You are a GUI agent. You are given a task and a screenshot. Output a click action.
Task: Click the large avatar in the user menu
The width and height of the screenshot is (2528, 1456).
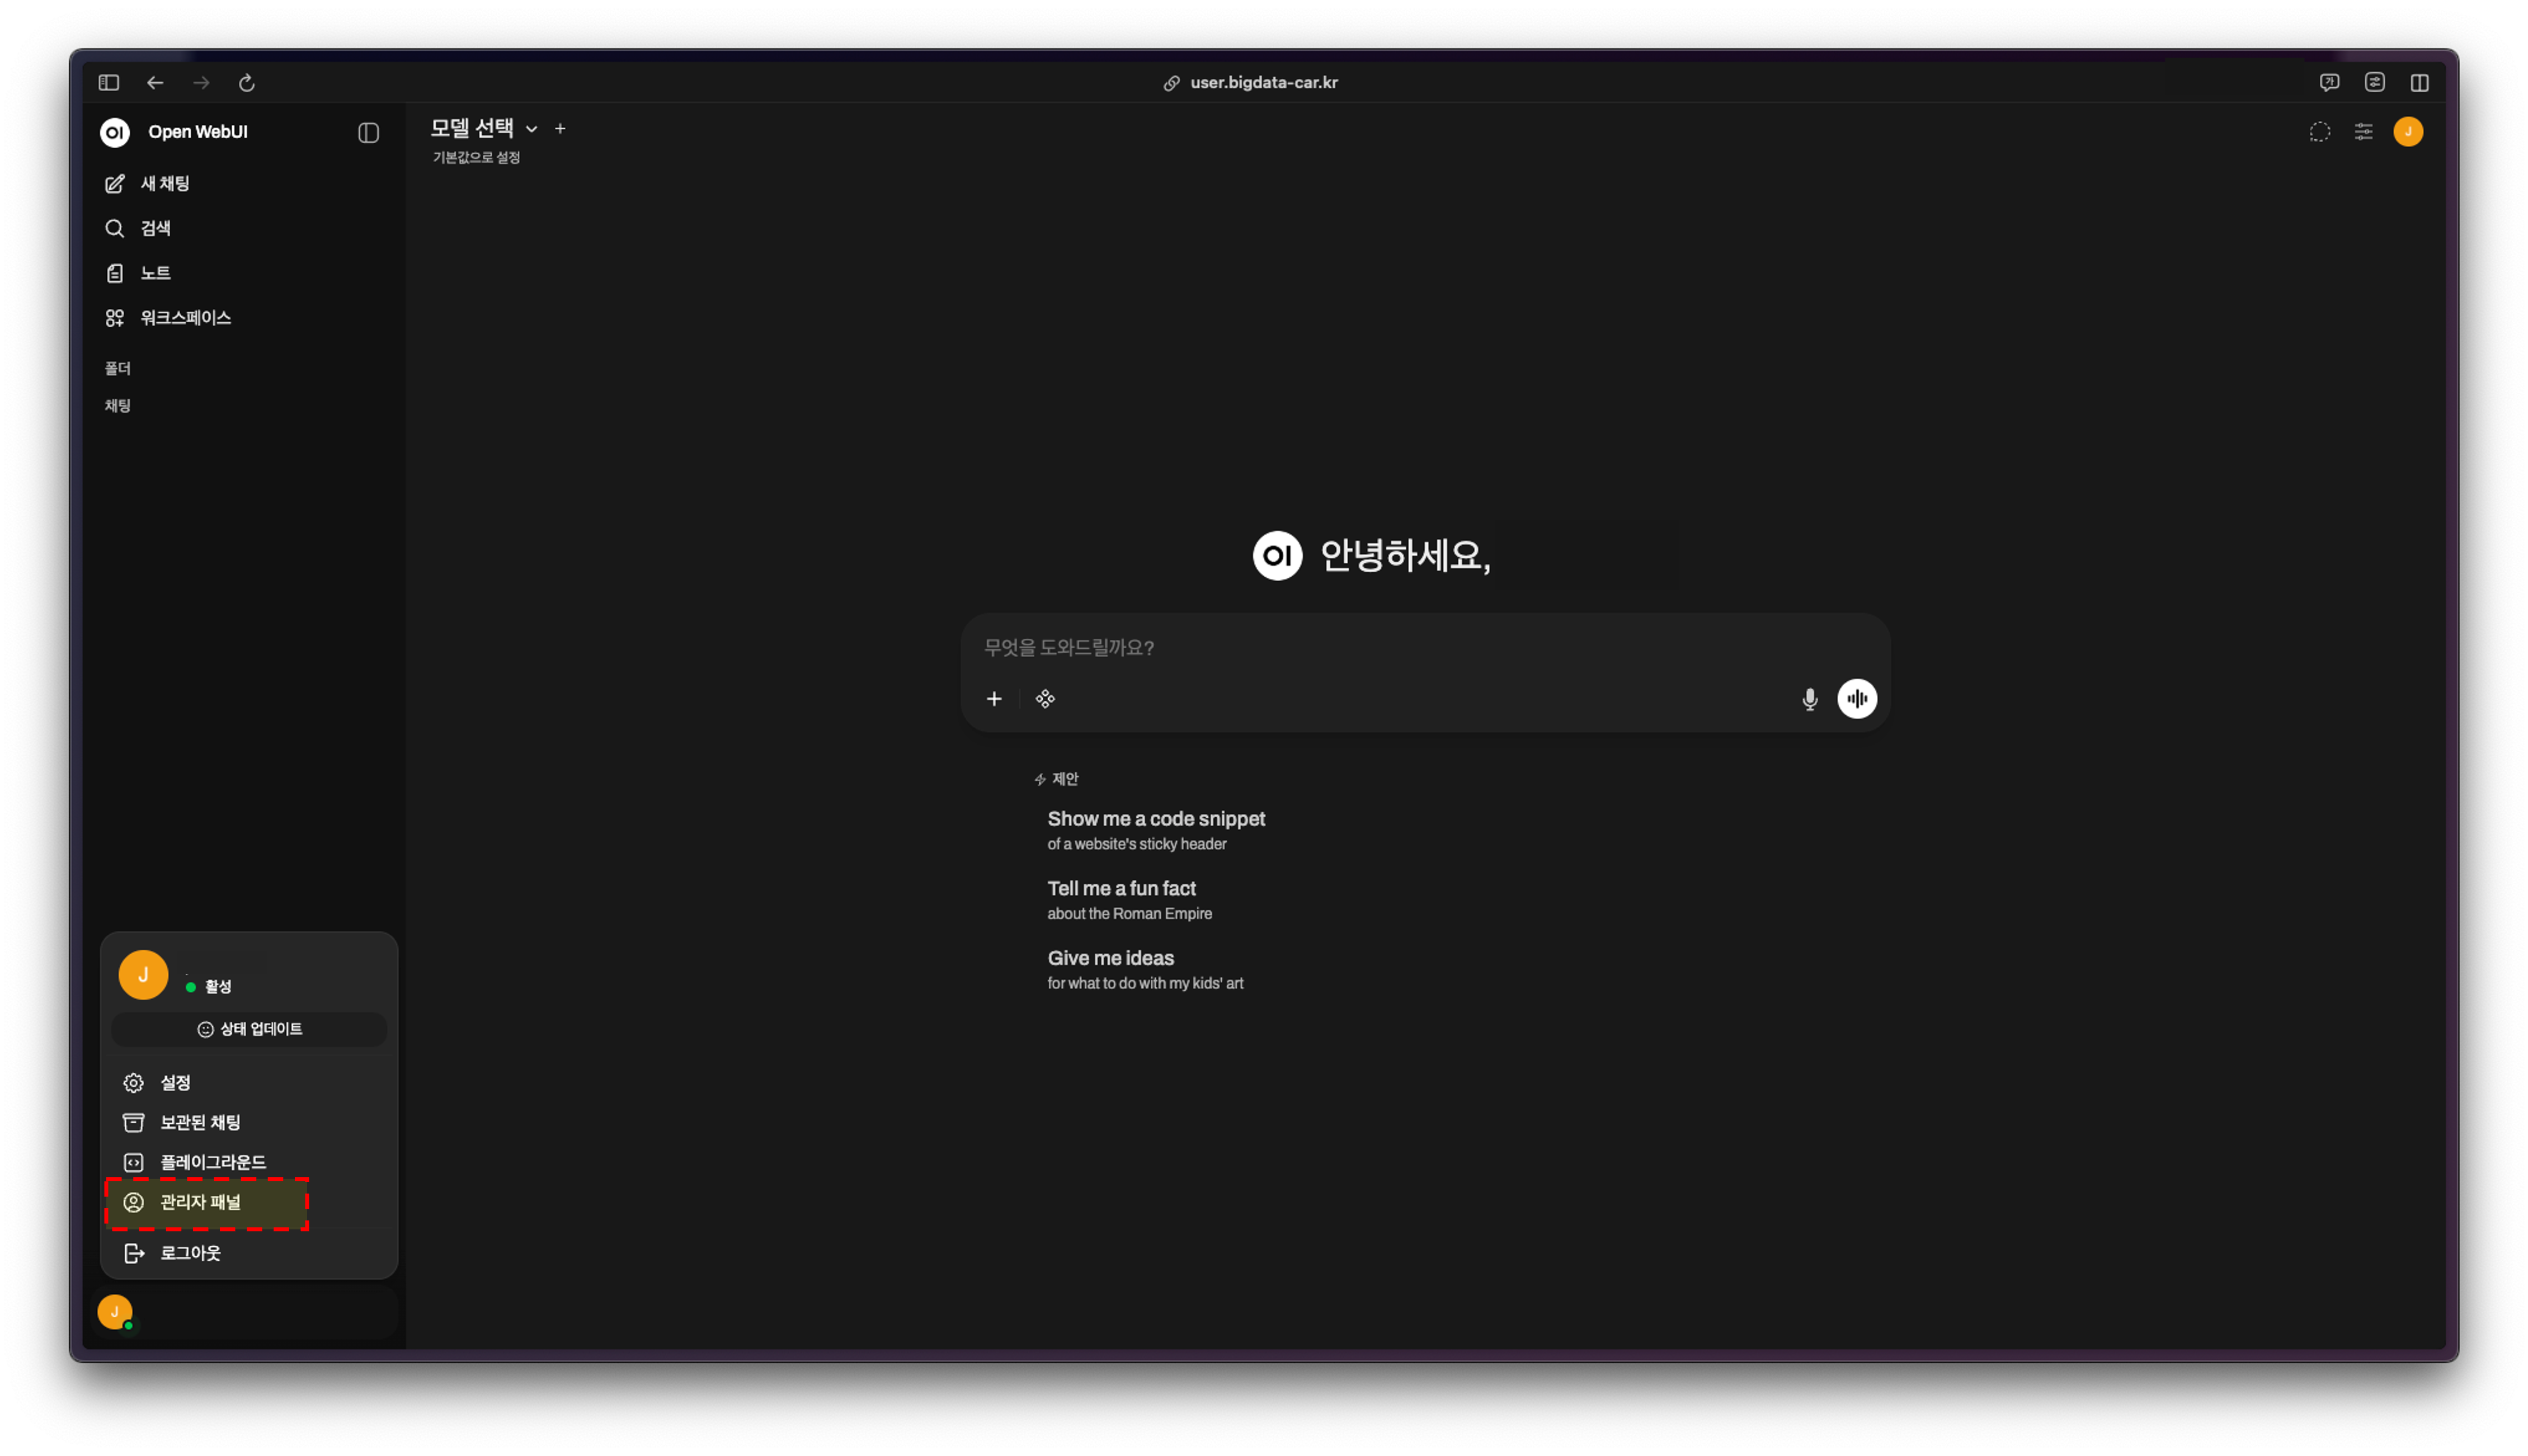click(143, 975)
